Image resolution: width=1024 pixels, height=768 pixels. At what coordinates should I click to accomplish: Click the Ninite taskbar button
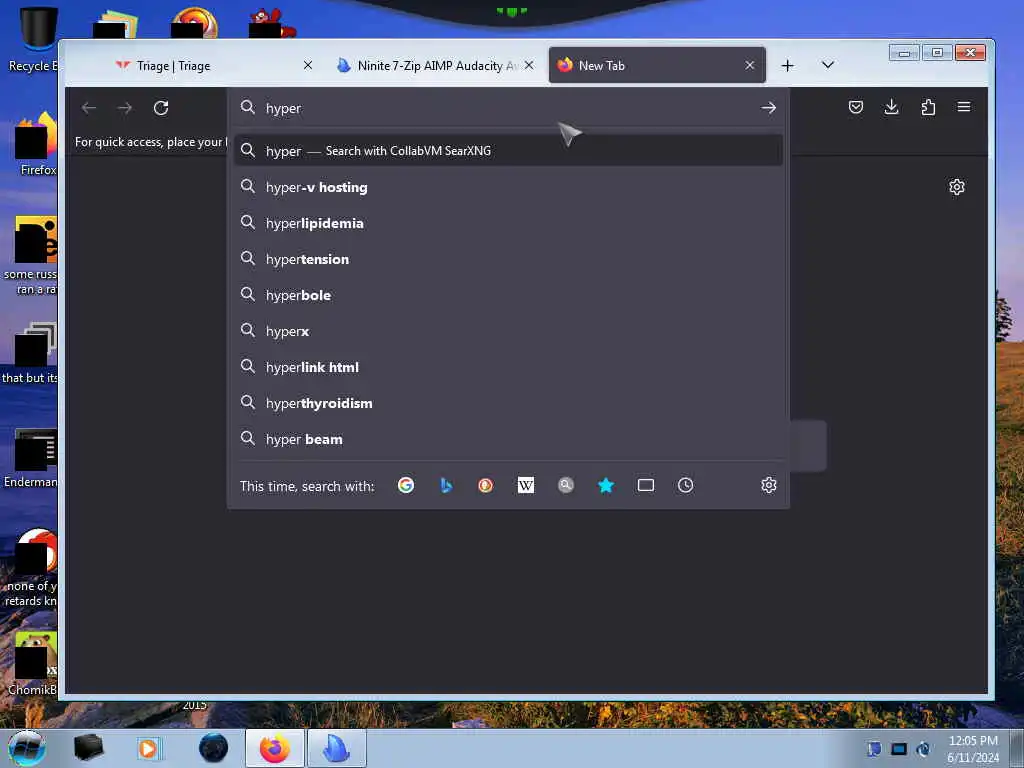(x=337, y=748)
